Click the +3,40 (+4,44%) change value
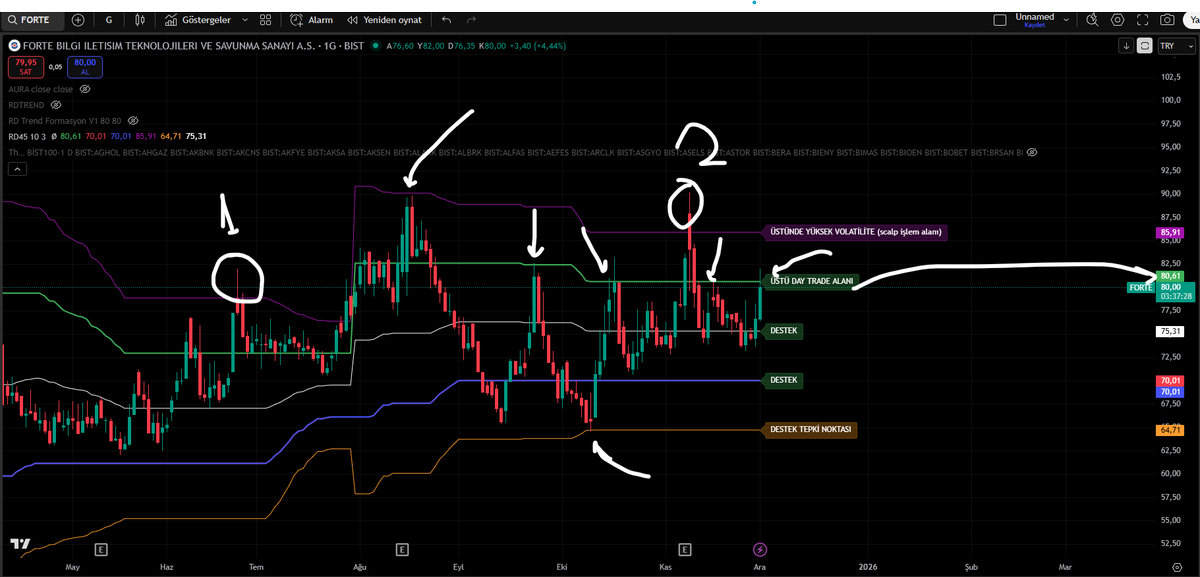The width and height of the screenshot is (1200, 577). tap(539, 45)
